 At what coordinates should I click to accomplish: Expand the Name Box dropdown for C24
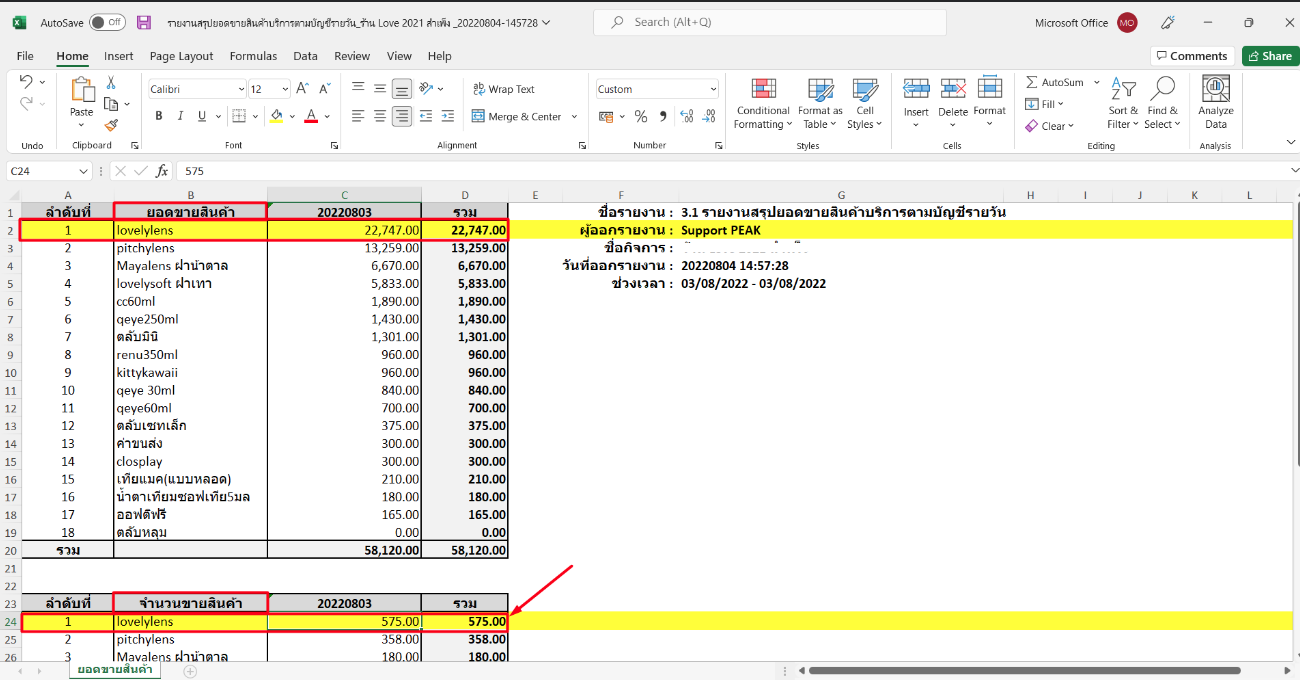click(x=83, y=171)
